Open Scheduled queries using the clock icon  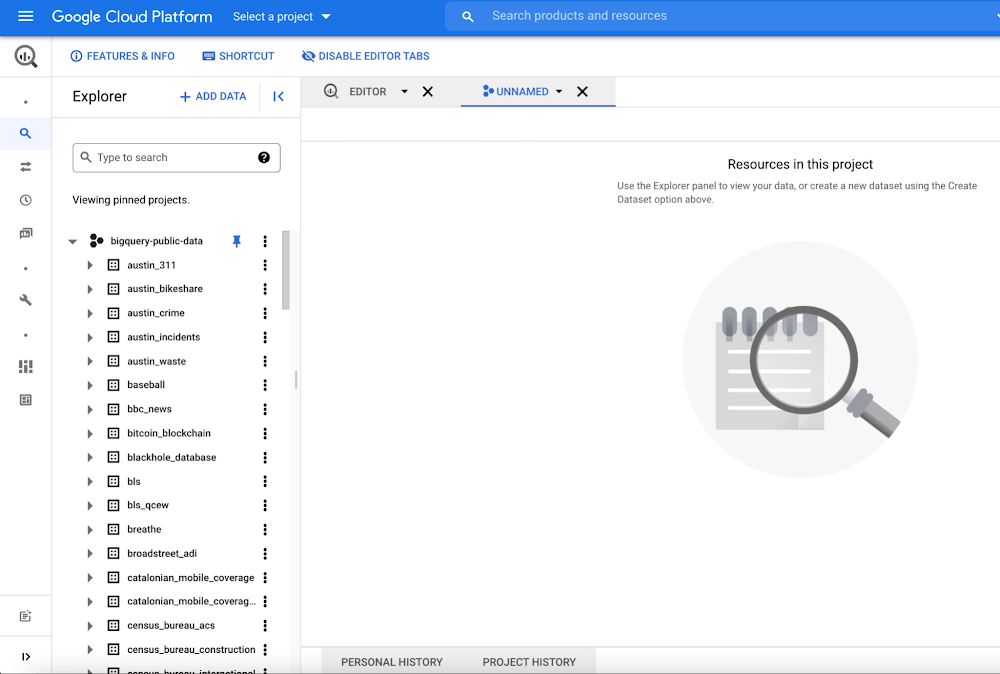[x=26, y=200]
